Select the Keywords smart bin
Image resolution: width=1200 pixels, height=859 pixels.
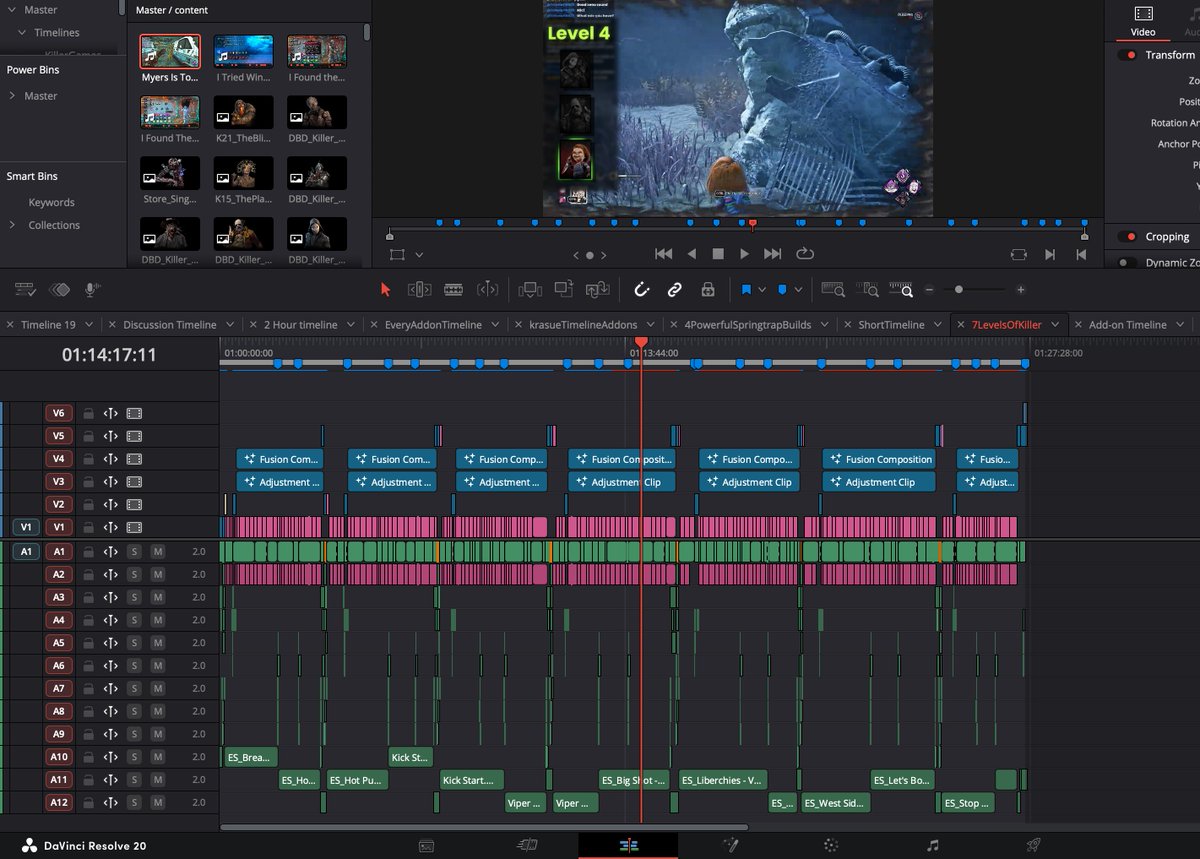tap(52, 202)
